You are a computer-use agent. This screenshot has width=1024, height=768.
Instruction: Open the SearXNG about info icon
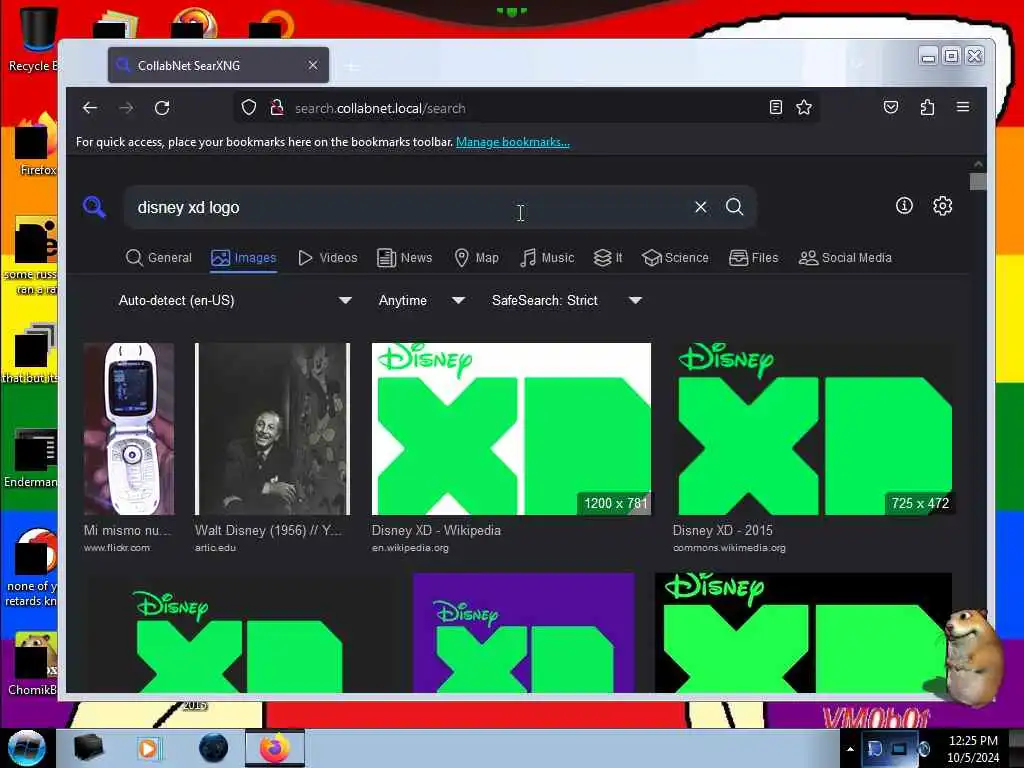click(904, 206)
